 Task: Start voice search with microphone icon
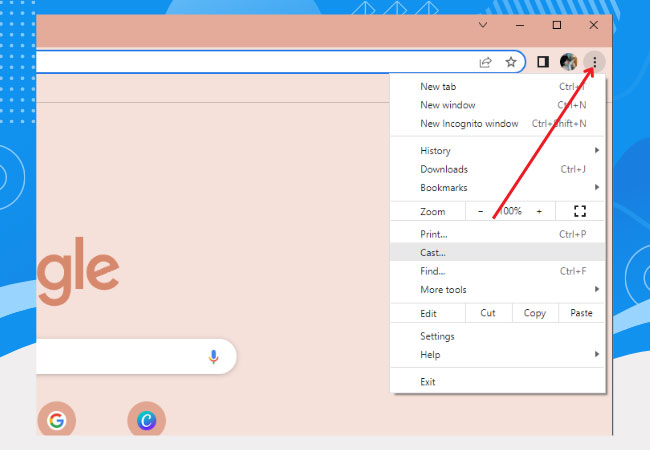[213, 357]
